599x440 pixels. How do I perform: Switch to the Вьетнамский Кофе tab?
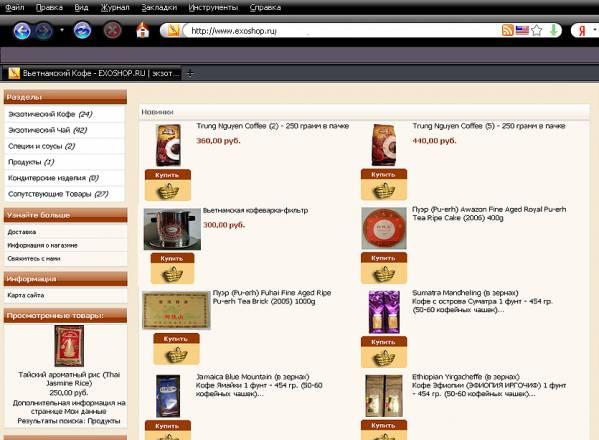click(x=94, y=73)
